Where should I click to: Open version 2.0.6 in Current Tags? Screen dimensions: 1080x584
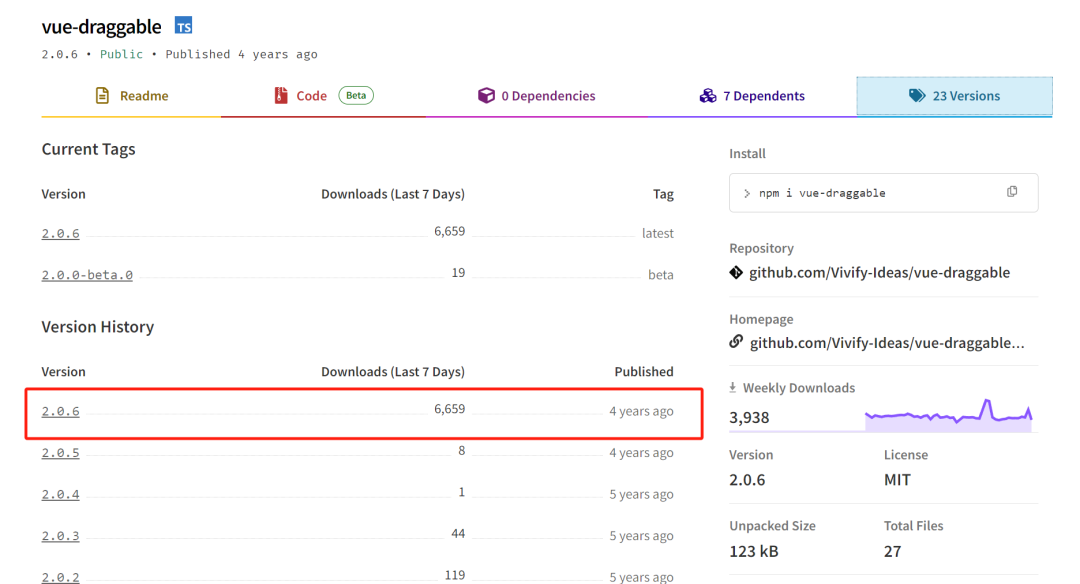point(60,234)
